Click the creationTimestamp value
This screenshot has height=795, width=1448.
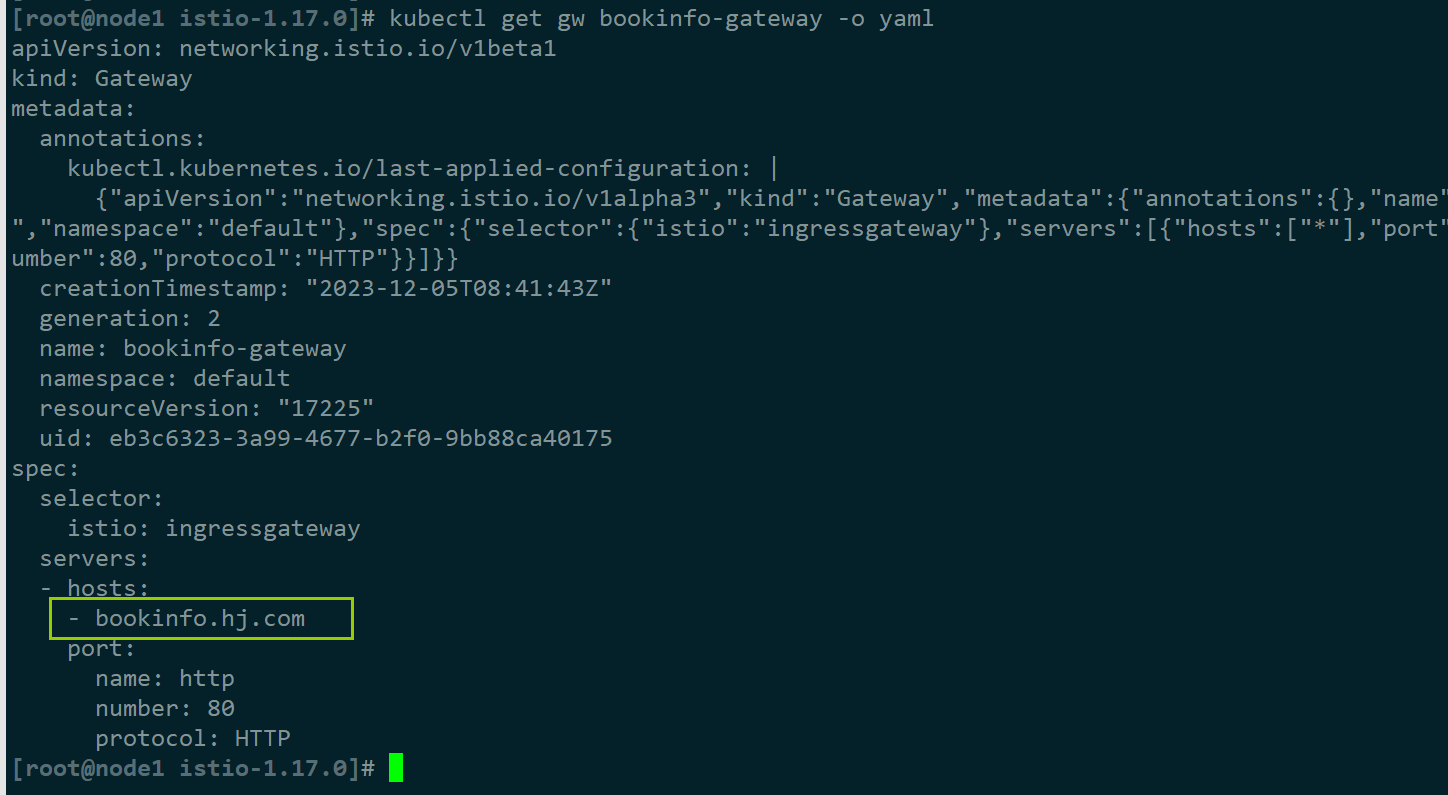[x=459, y=288]
